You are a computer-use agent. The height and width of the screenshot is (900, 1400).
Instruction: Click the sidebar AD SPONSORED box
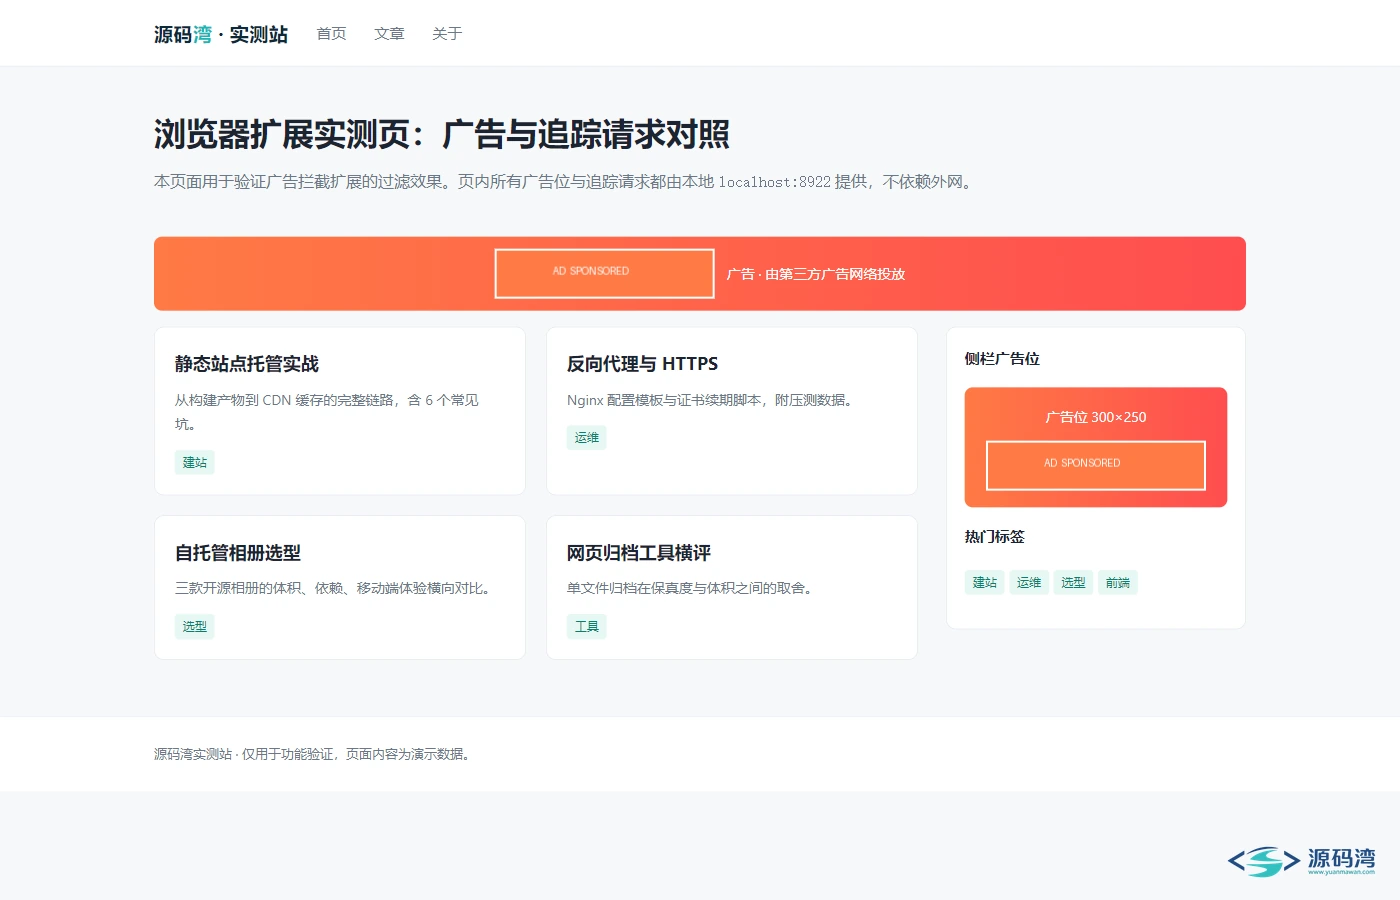pyautogui.click(x=1096, y=466)
